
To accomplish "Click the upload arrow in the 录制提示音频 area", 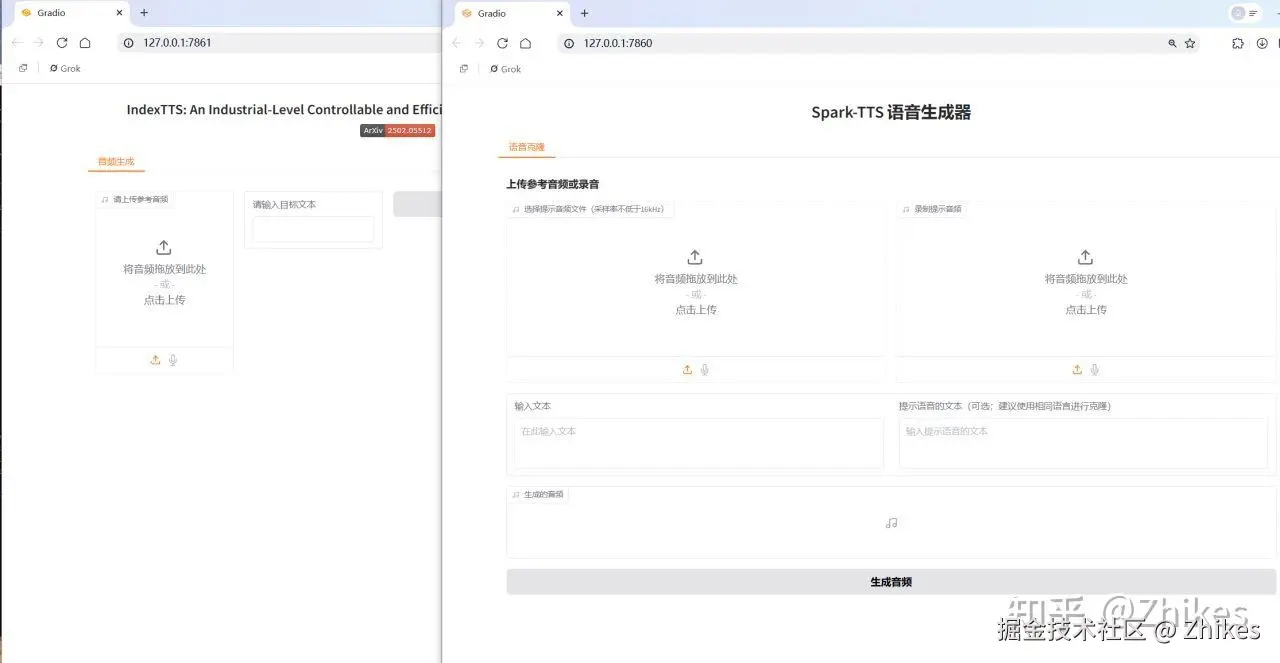I will (1085, 257).
